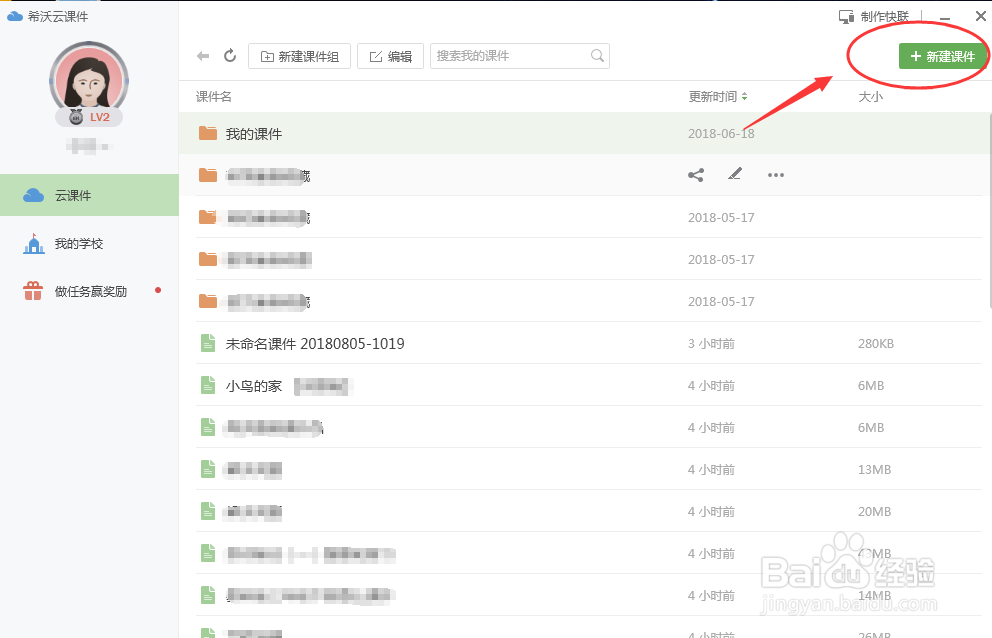Sort files by the 大小 column header
The height and width of the screenshot is (638, 992).
pos(869,96)
